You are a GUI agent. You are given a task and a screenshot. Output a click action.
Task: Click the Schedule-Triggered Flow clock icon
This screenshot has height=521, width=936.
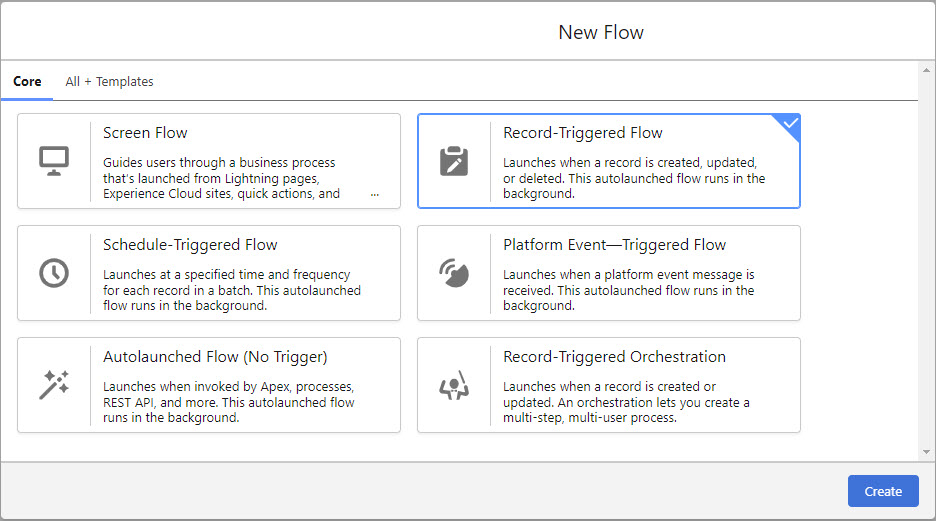(54, 273)
